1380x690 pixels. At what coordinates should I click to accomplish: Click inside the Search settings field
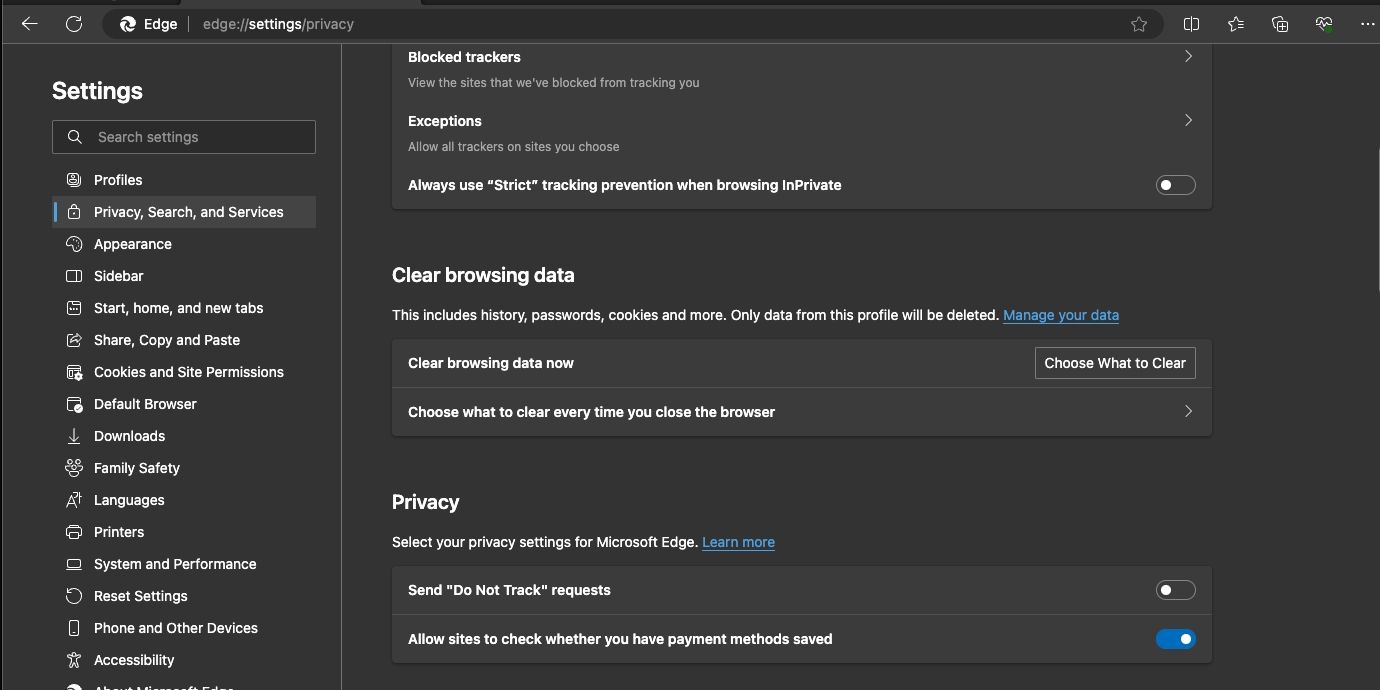click(x=184, y=137)
